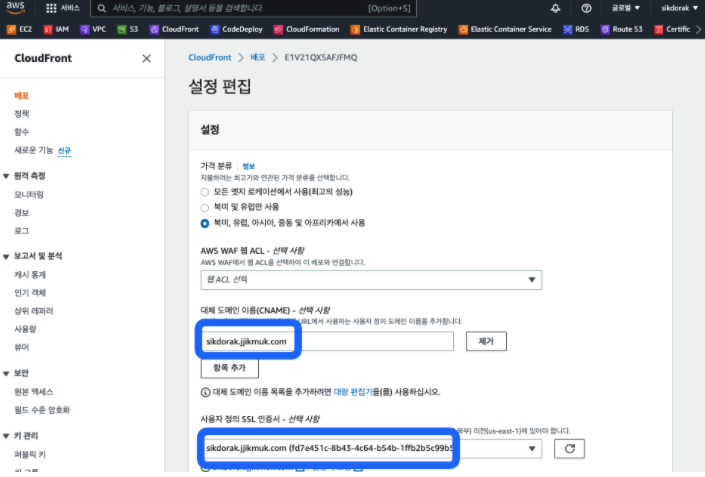This screenshot has height=477, width=705.
Task: Refresh the SSL certificate list
Action: point(569,449)
